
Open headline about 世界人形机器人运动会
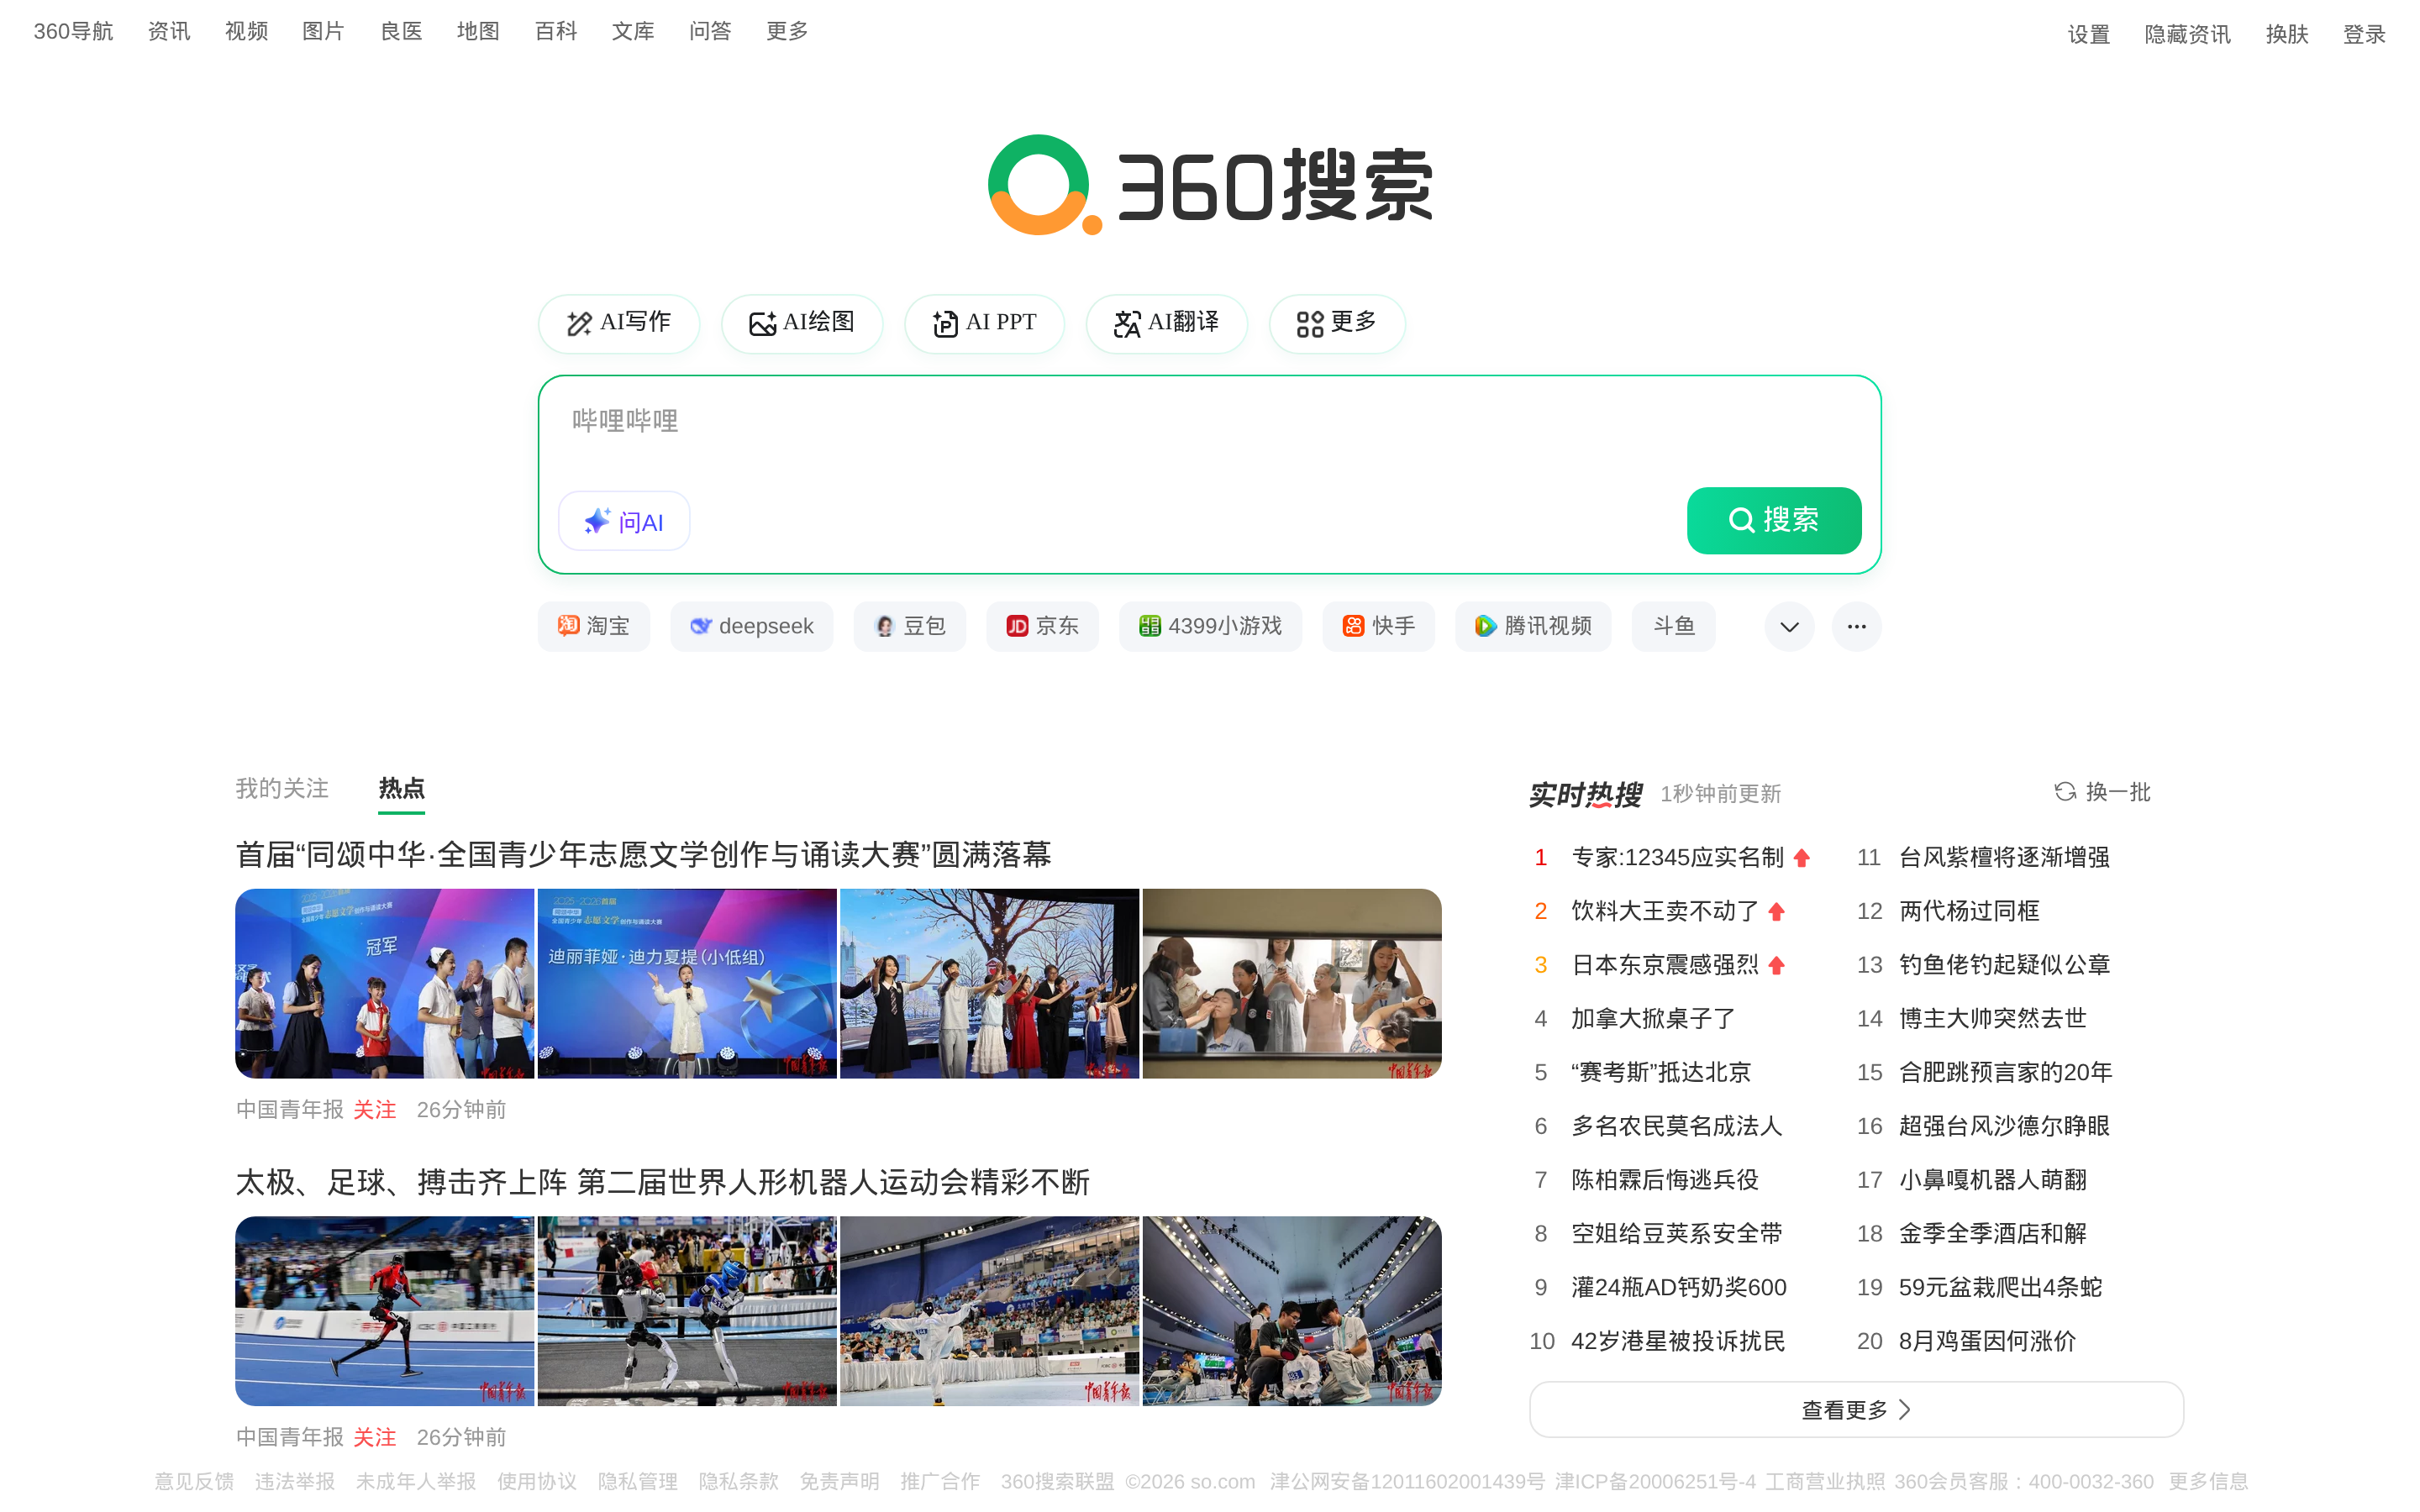coord(662,1182)
